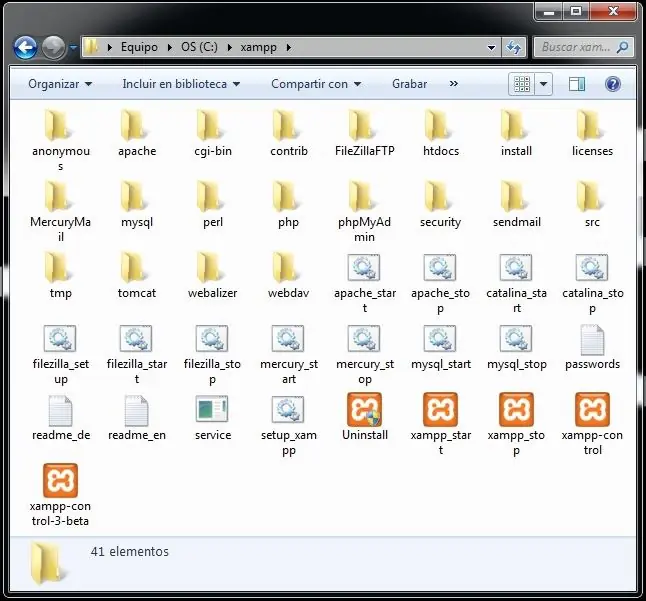Select the perl folder

point(210,196)
